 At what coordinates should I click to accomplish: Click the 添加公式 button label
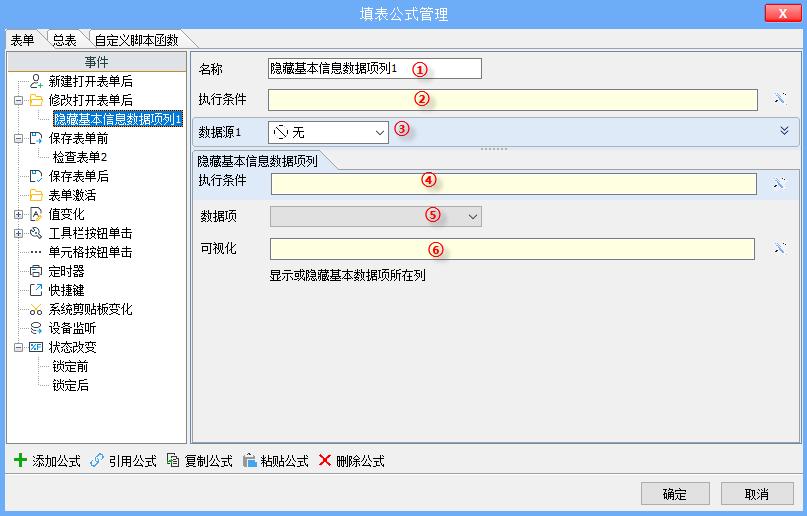pyautogui.click(x=57, y=461)
